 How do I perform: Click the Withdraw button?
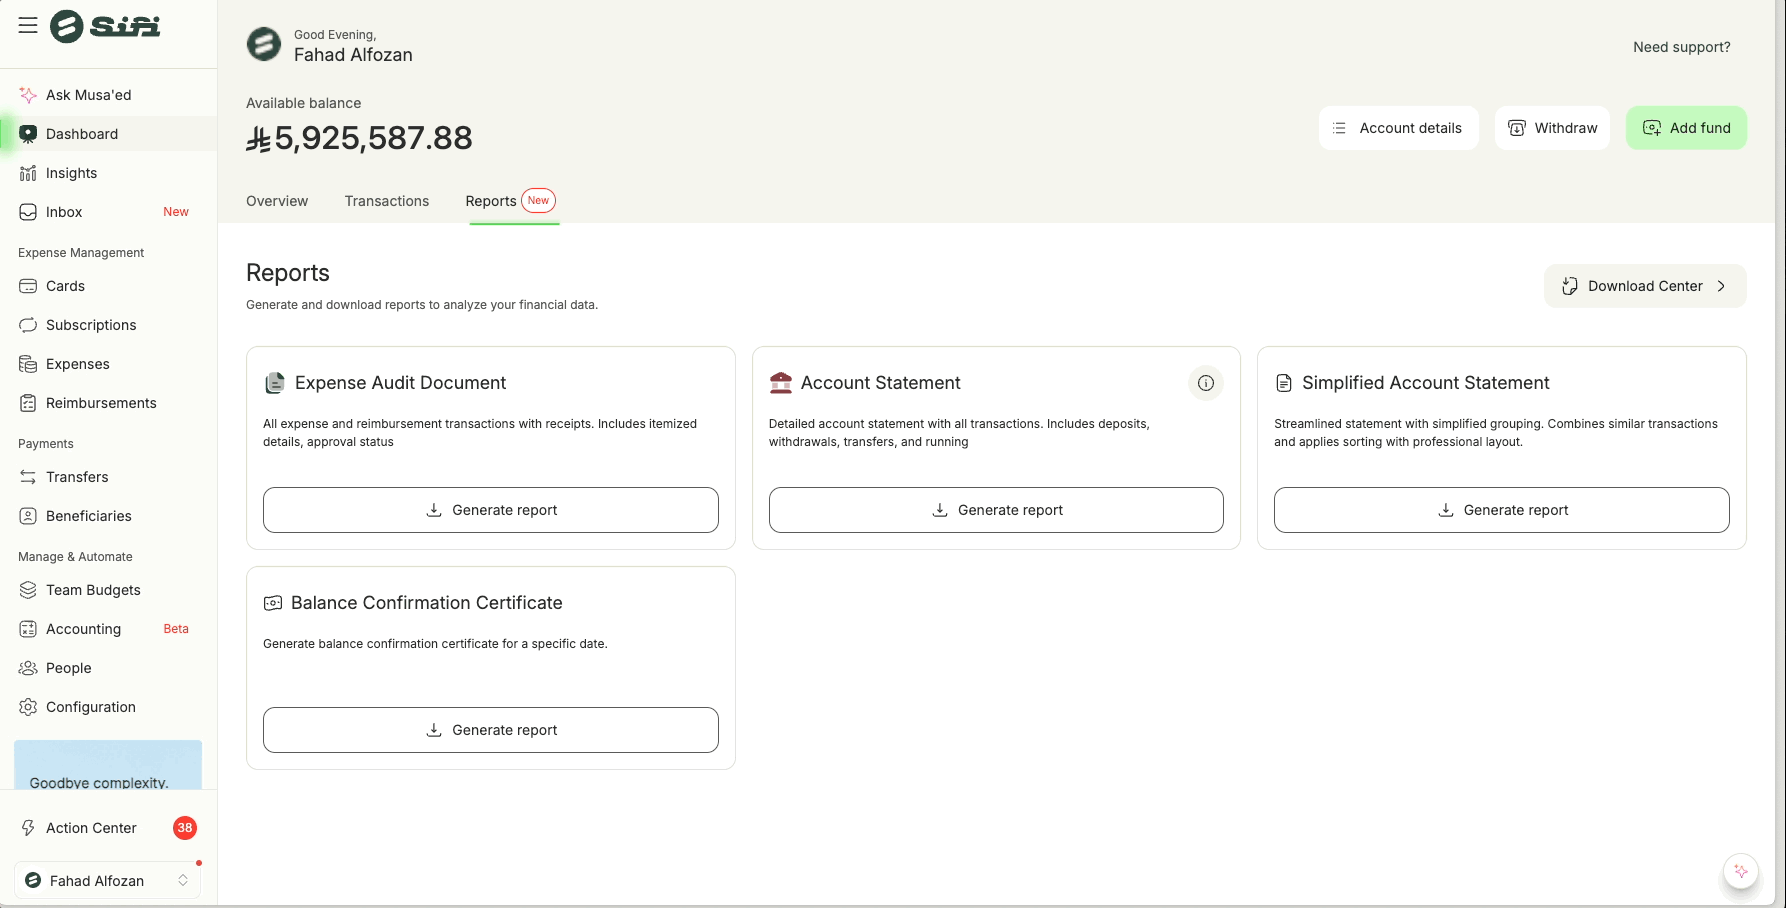pos(1551,128)
